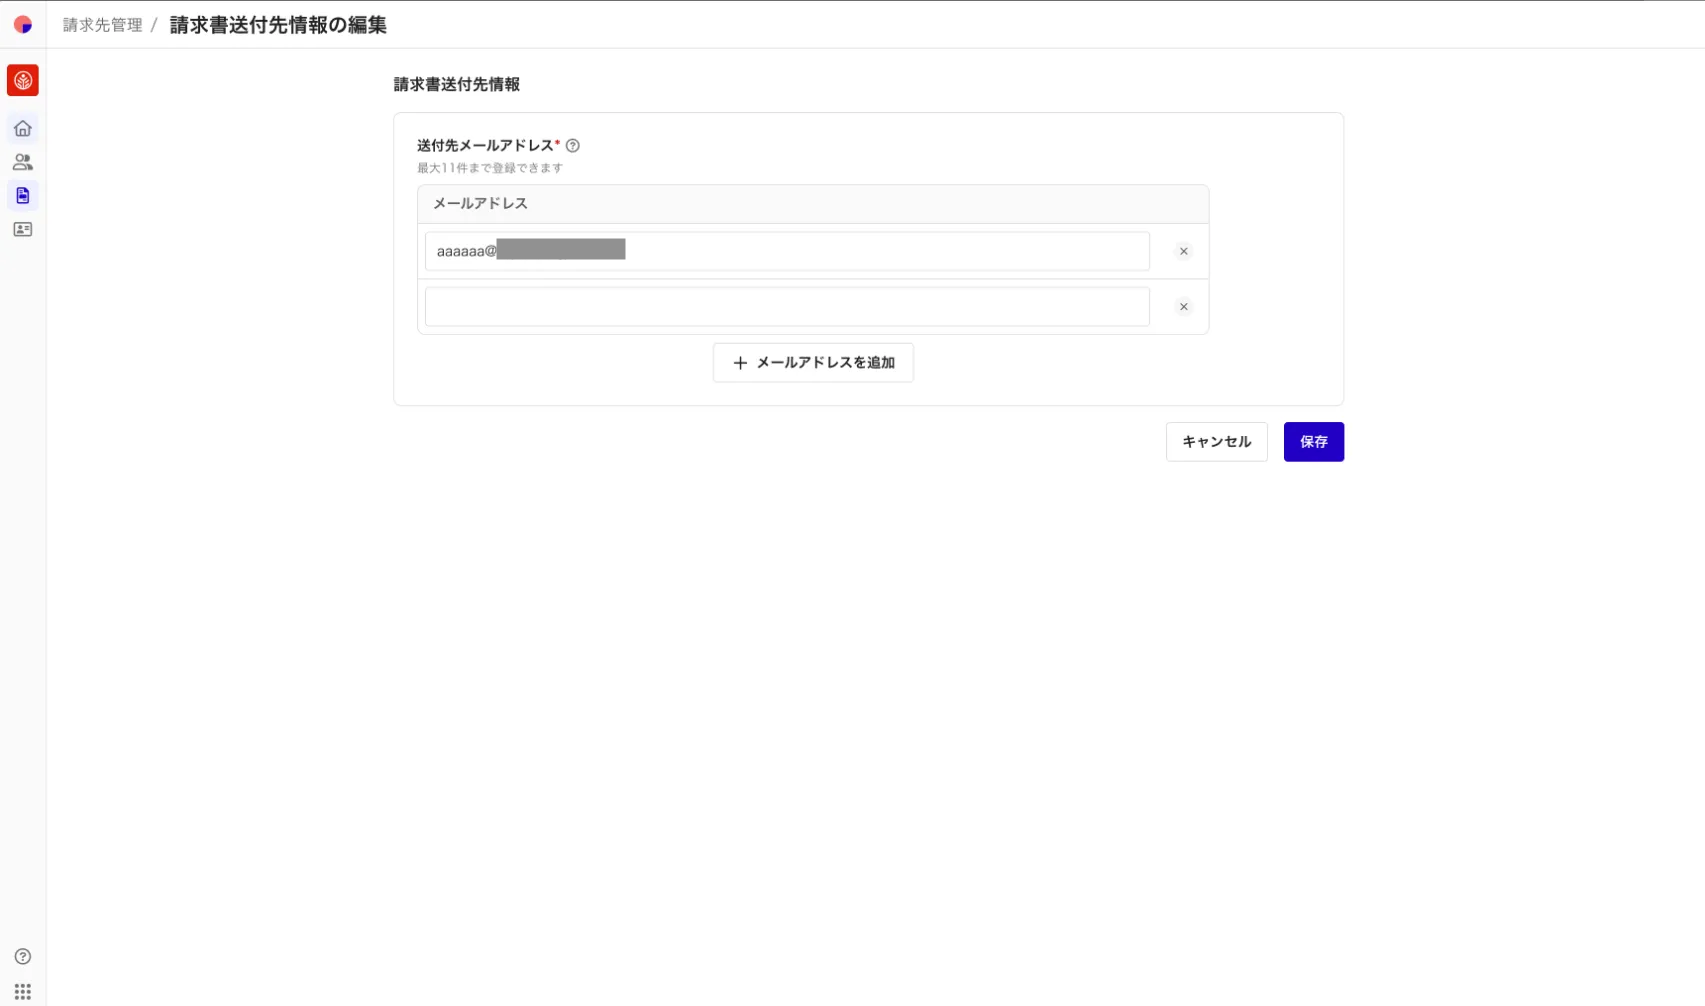The height and width of the screenshot is (1006, 1705).
Task: Click the help icon beside 送付先メールアドレス
Action: tap(573, 145)
